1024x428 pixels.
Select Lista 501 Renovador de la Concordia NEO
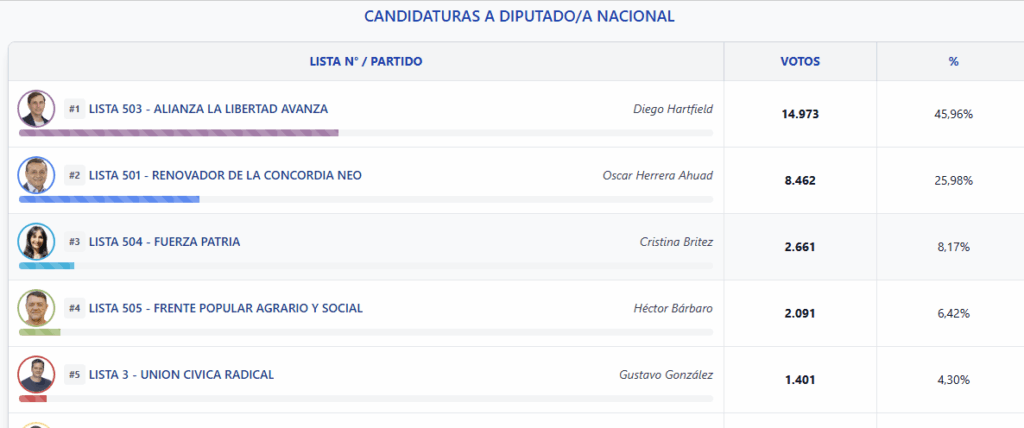pos(225,175)
